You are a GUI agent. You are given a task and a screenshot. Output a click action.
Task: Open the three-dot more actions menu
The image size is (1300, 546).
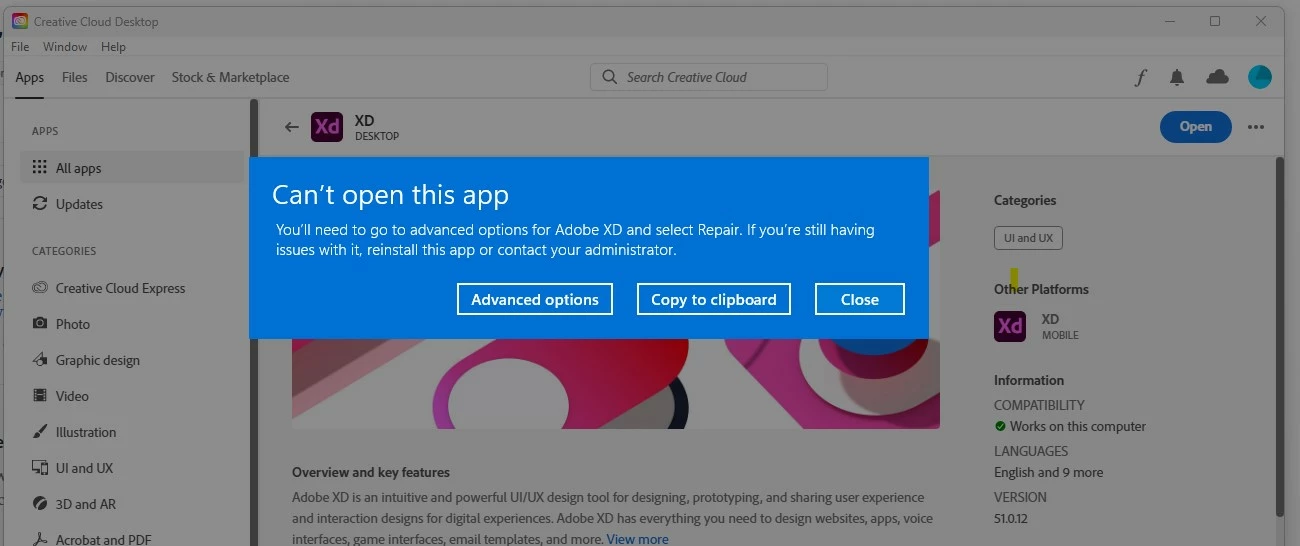click(1256, 127)
